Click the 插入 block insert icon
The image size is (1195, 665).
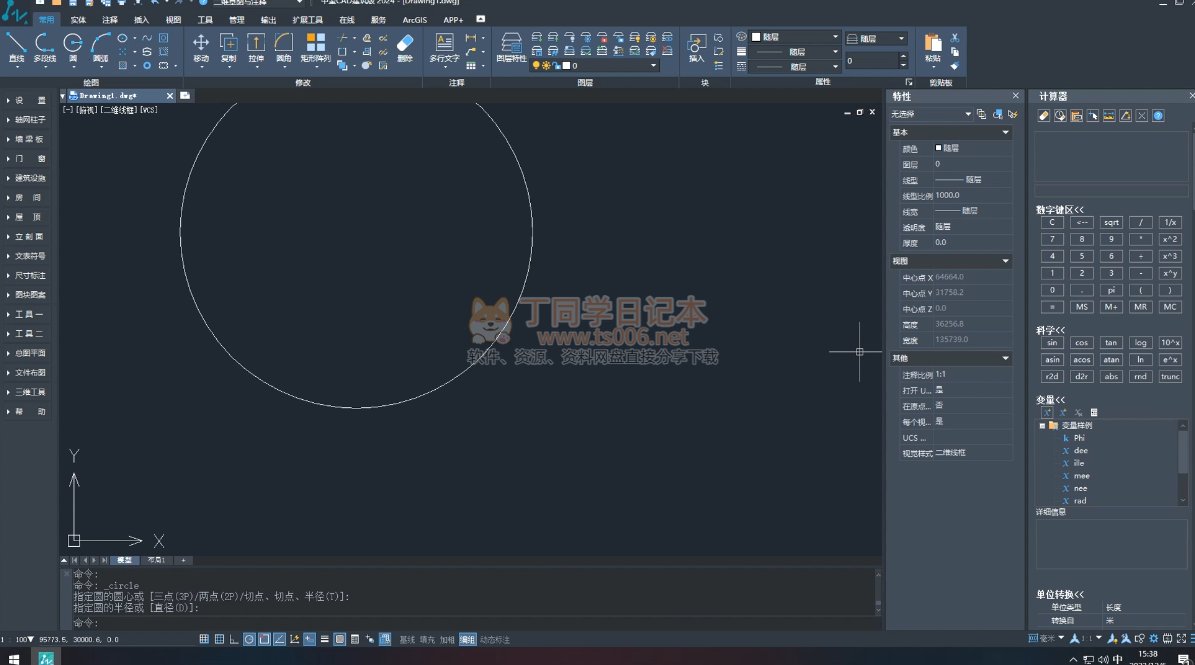(697, 46)
